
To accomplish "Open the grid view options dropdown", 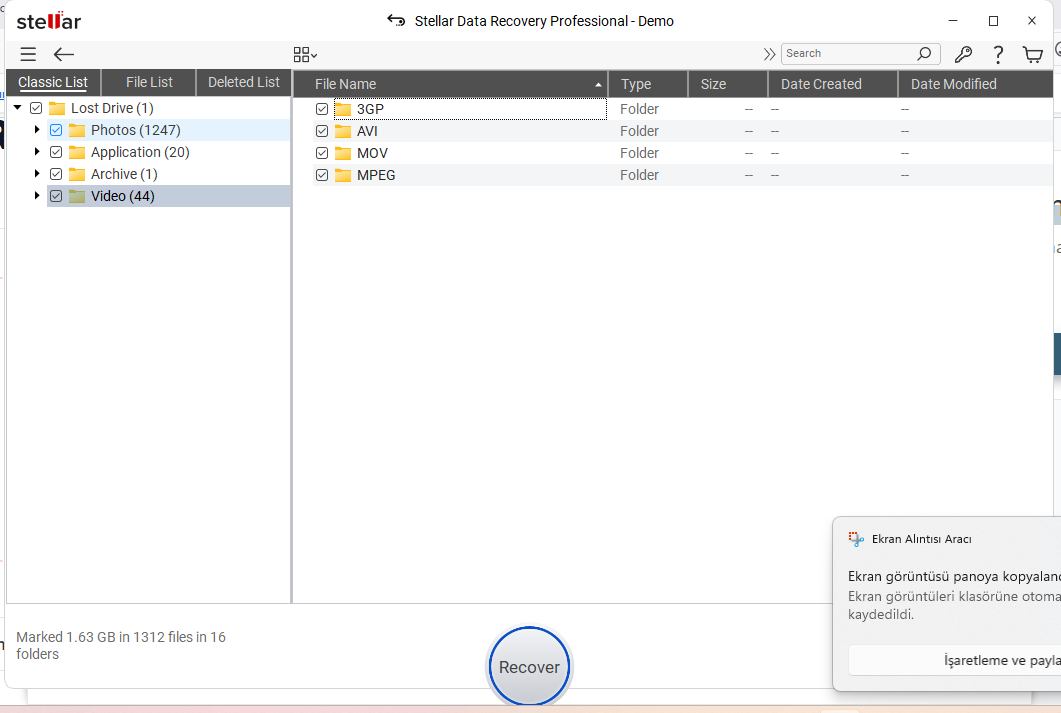I will coord(305,55).
